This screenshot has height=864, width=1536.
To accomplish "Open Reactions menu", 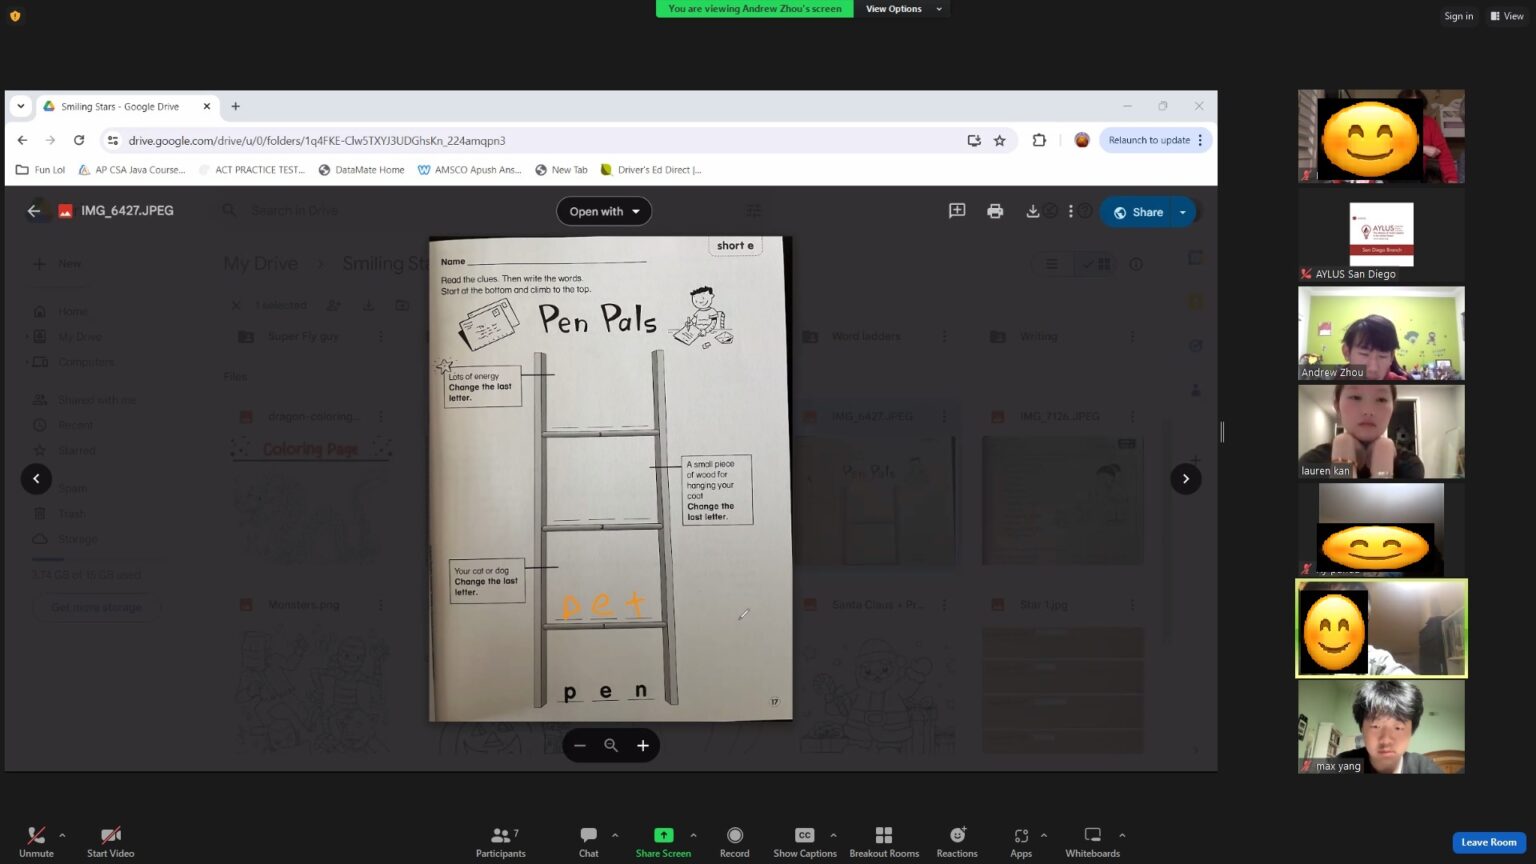I will pos(957,841).
